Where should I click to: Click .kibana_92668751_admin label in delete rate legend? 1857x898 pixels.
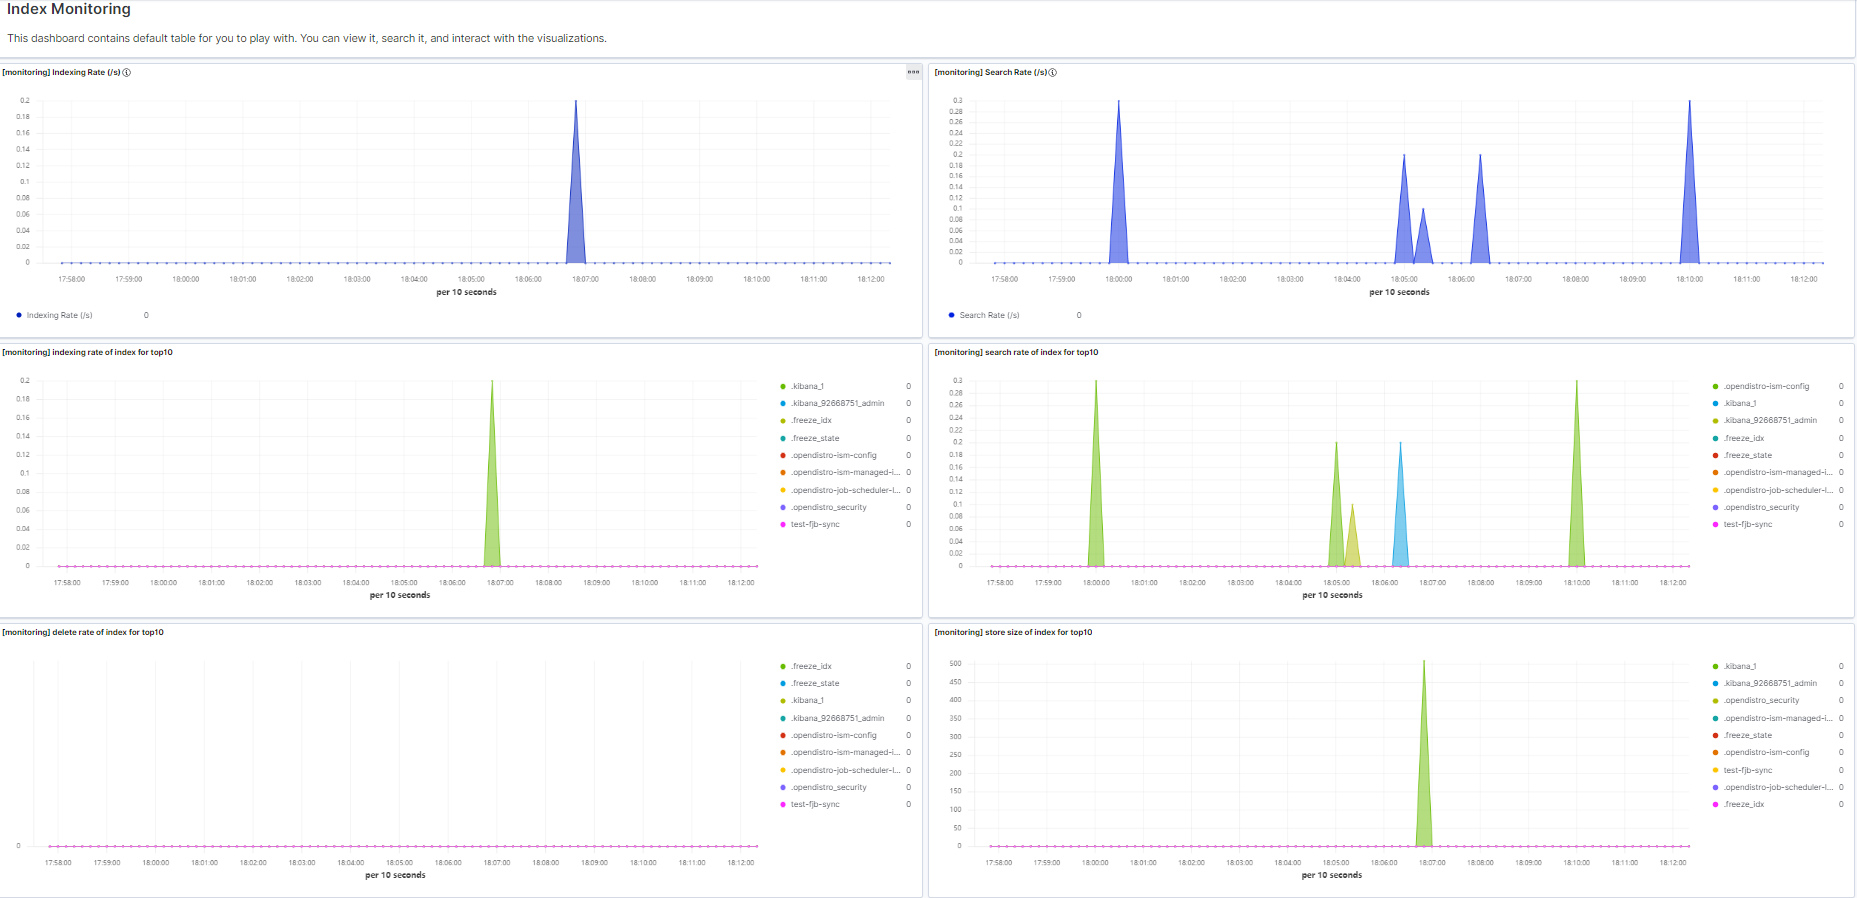tap(837, 718)
